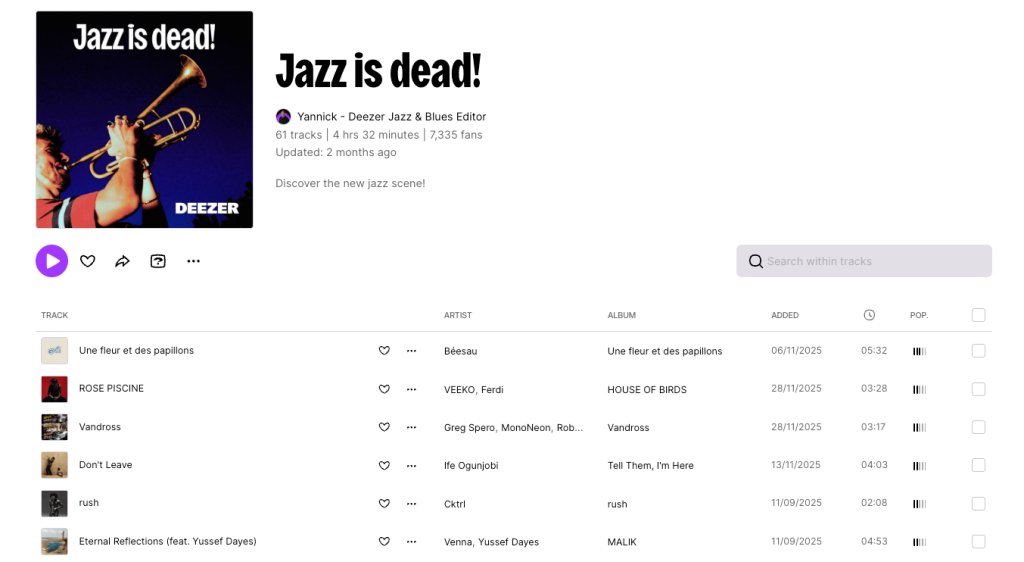
Task: Click rush track thumbnail
Action: [x=54, y=503]
